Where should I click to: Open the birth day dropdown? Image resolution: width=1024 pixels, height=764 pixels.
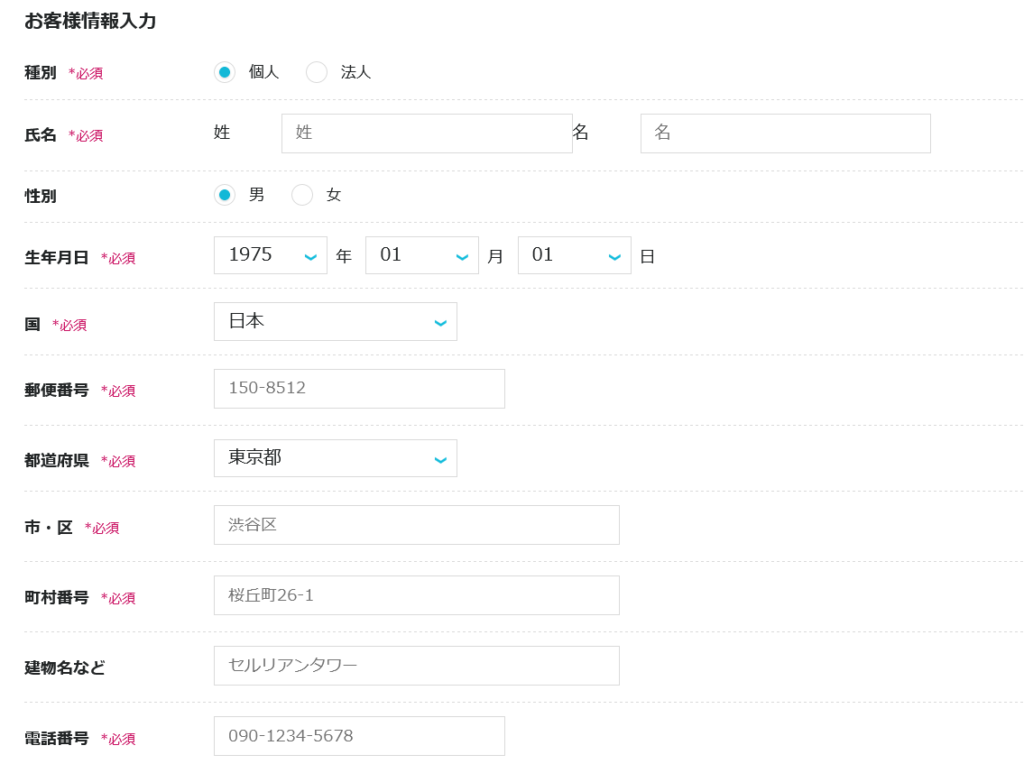[575, 255]
